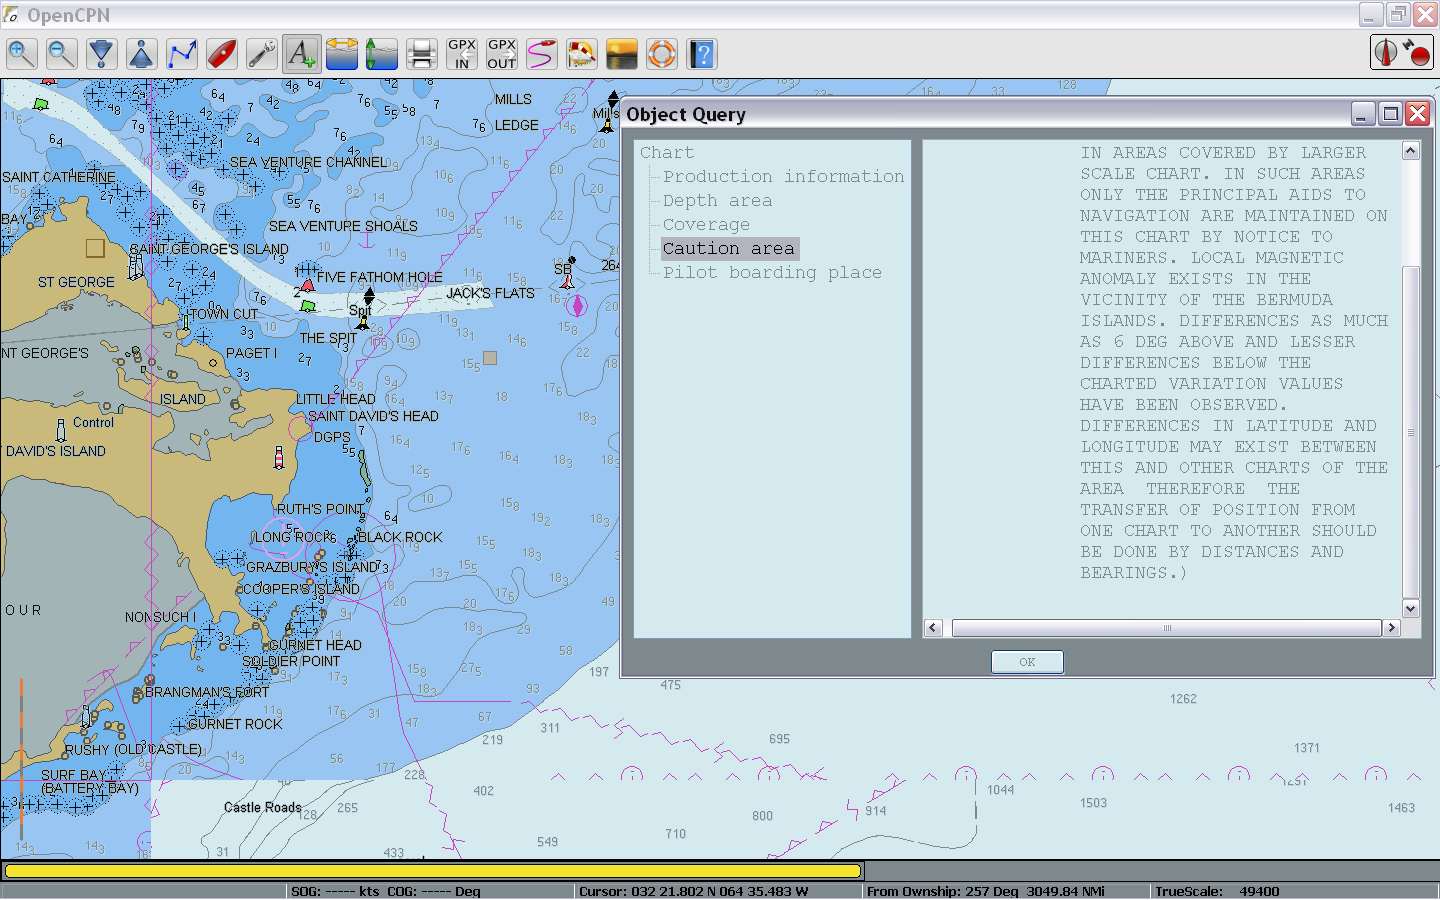Click the print chart printer icon
The height and width of the screenshot is (900, 1440).
[x=421, y=54]
